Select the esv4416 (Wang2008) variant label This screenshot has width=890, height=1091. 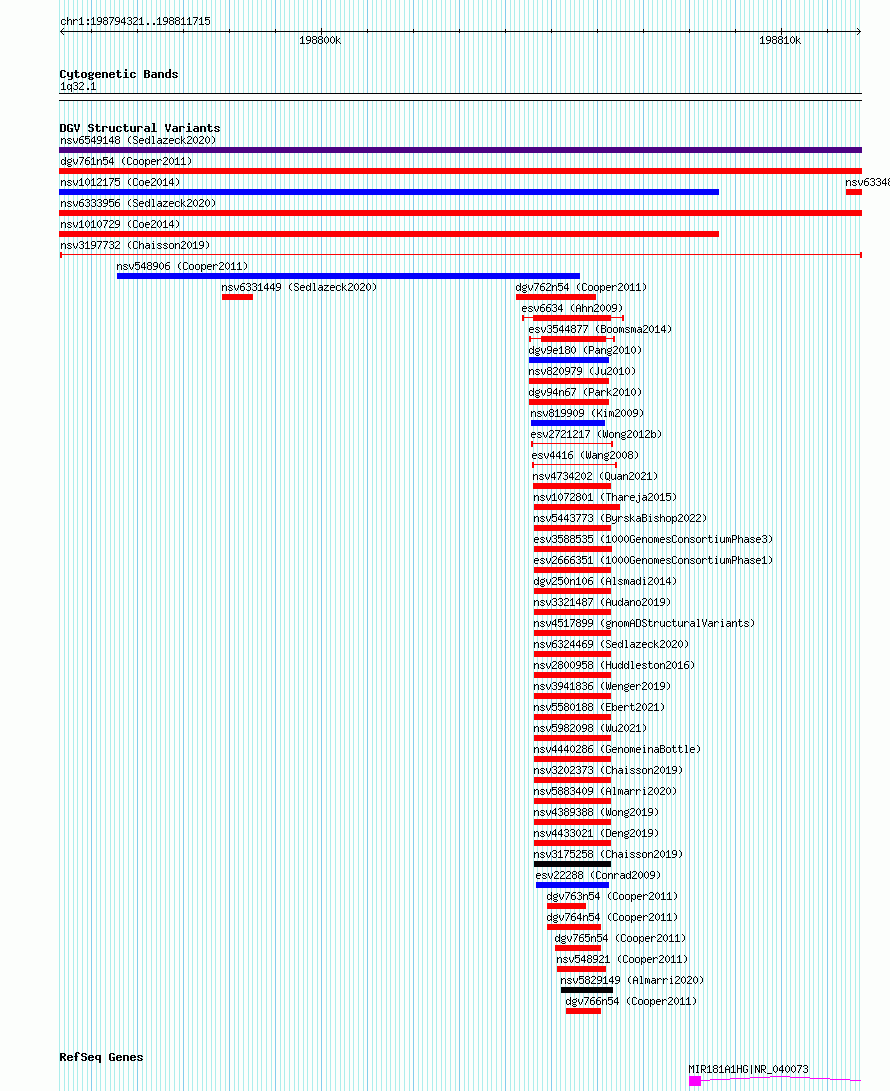point(585,456)
